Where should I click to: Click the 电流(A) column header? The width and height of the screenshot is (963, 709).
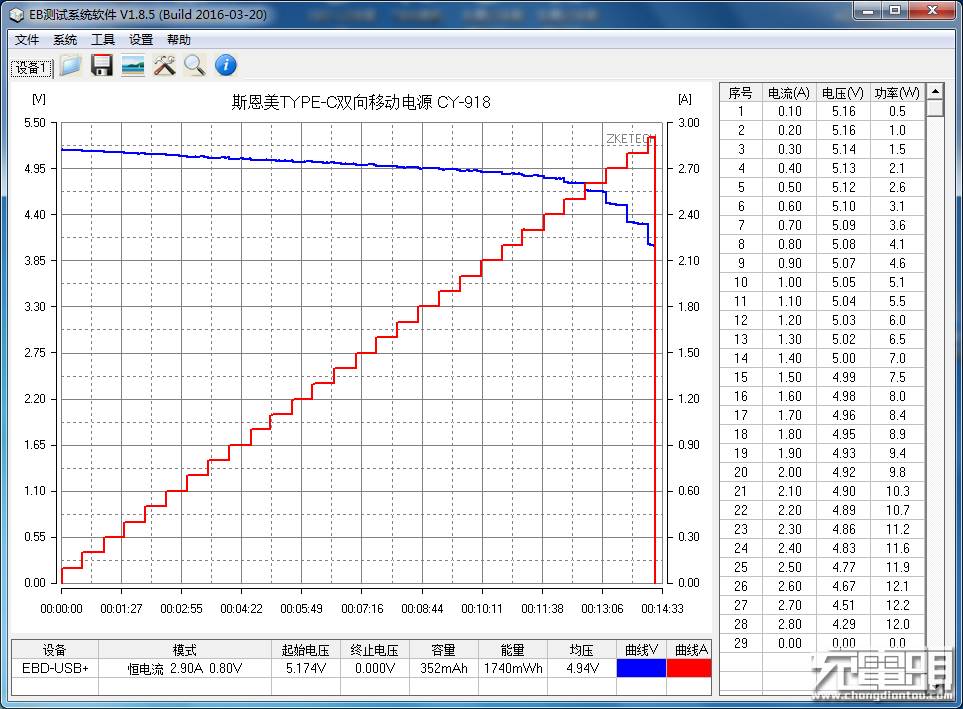click(x=789, y=93)
